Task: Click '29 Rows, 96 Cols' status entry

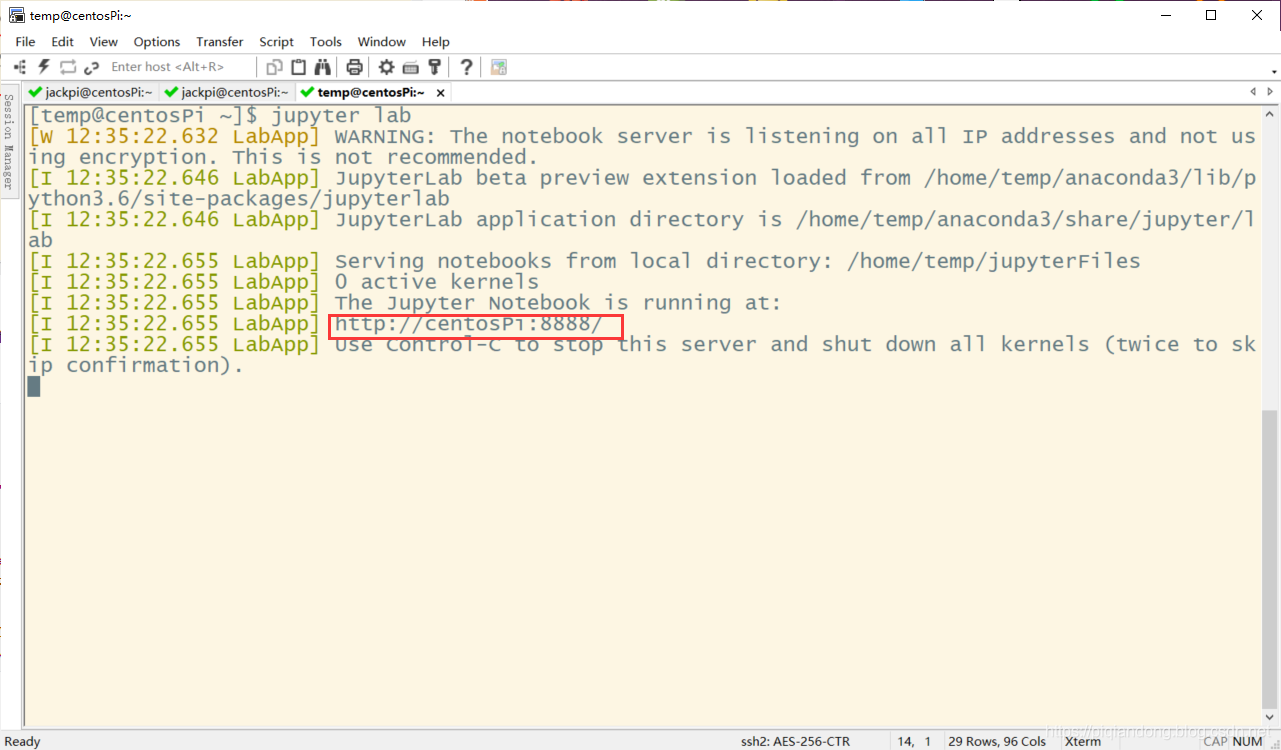Action: tap(997, 741)
